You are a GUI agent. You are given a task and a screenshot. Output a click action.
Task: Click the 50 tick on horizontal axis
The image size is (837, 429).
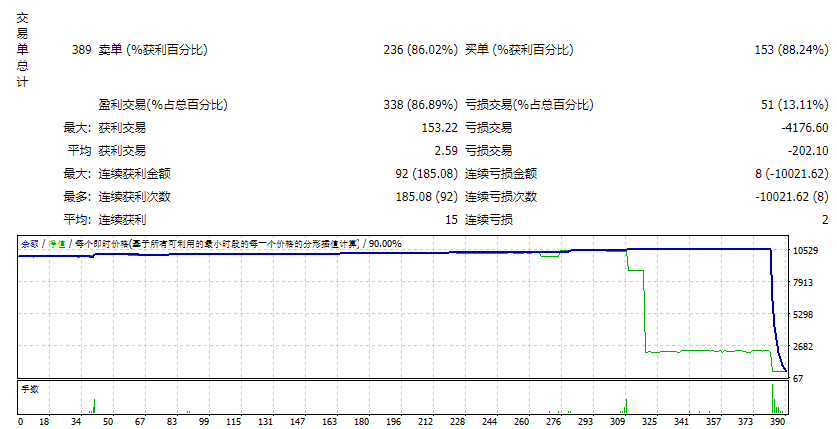click(108, 422)
